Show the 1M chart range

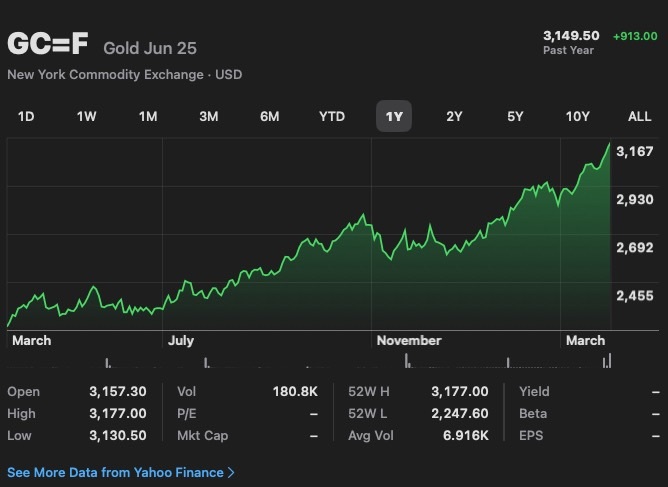point(148,116)
